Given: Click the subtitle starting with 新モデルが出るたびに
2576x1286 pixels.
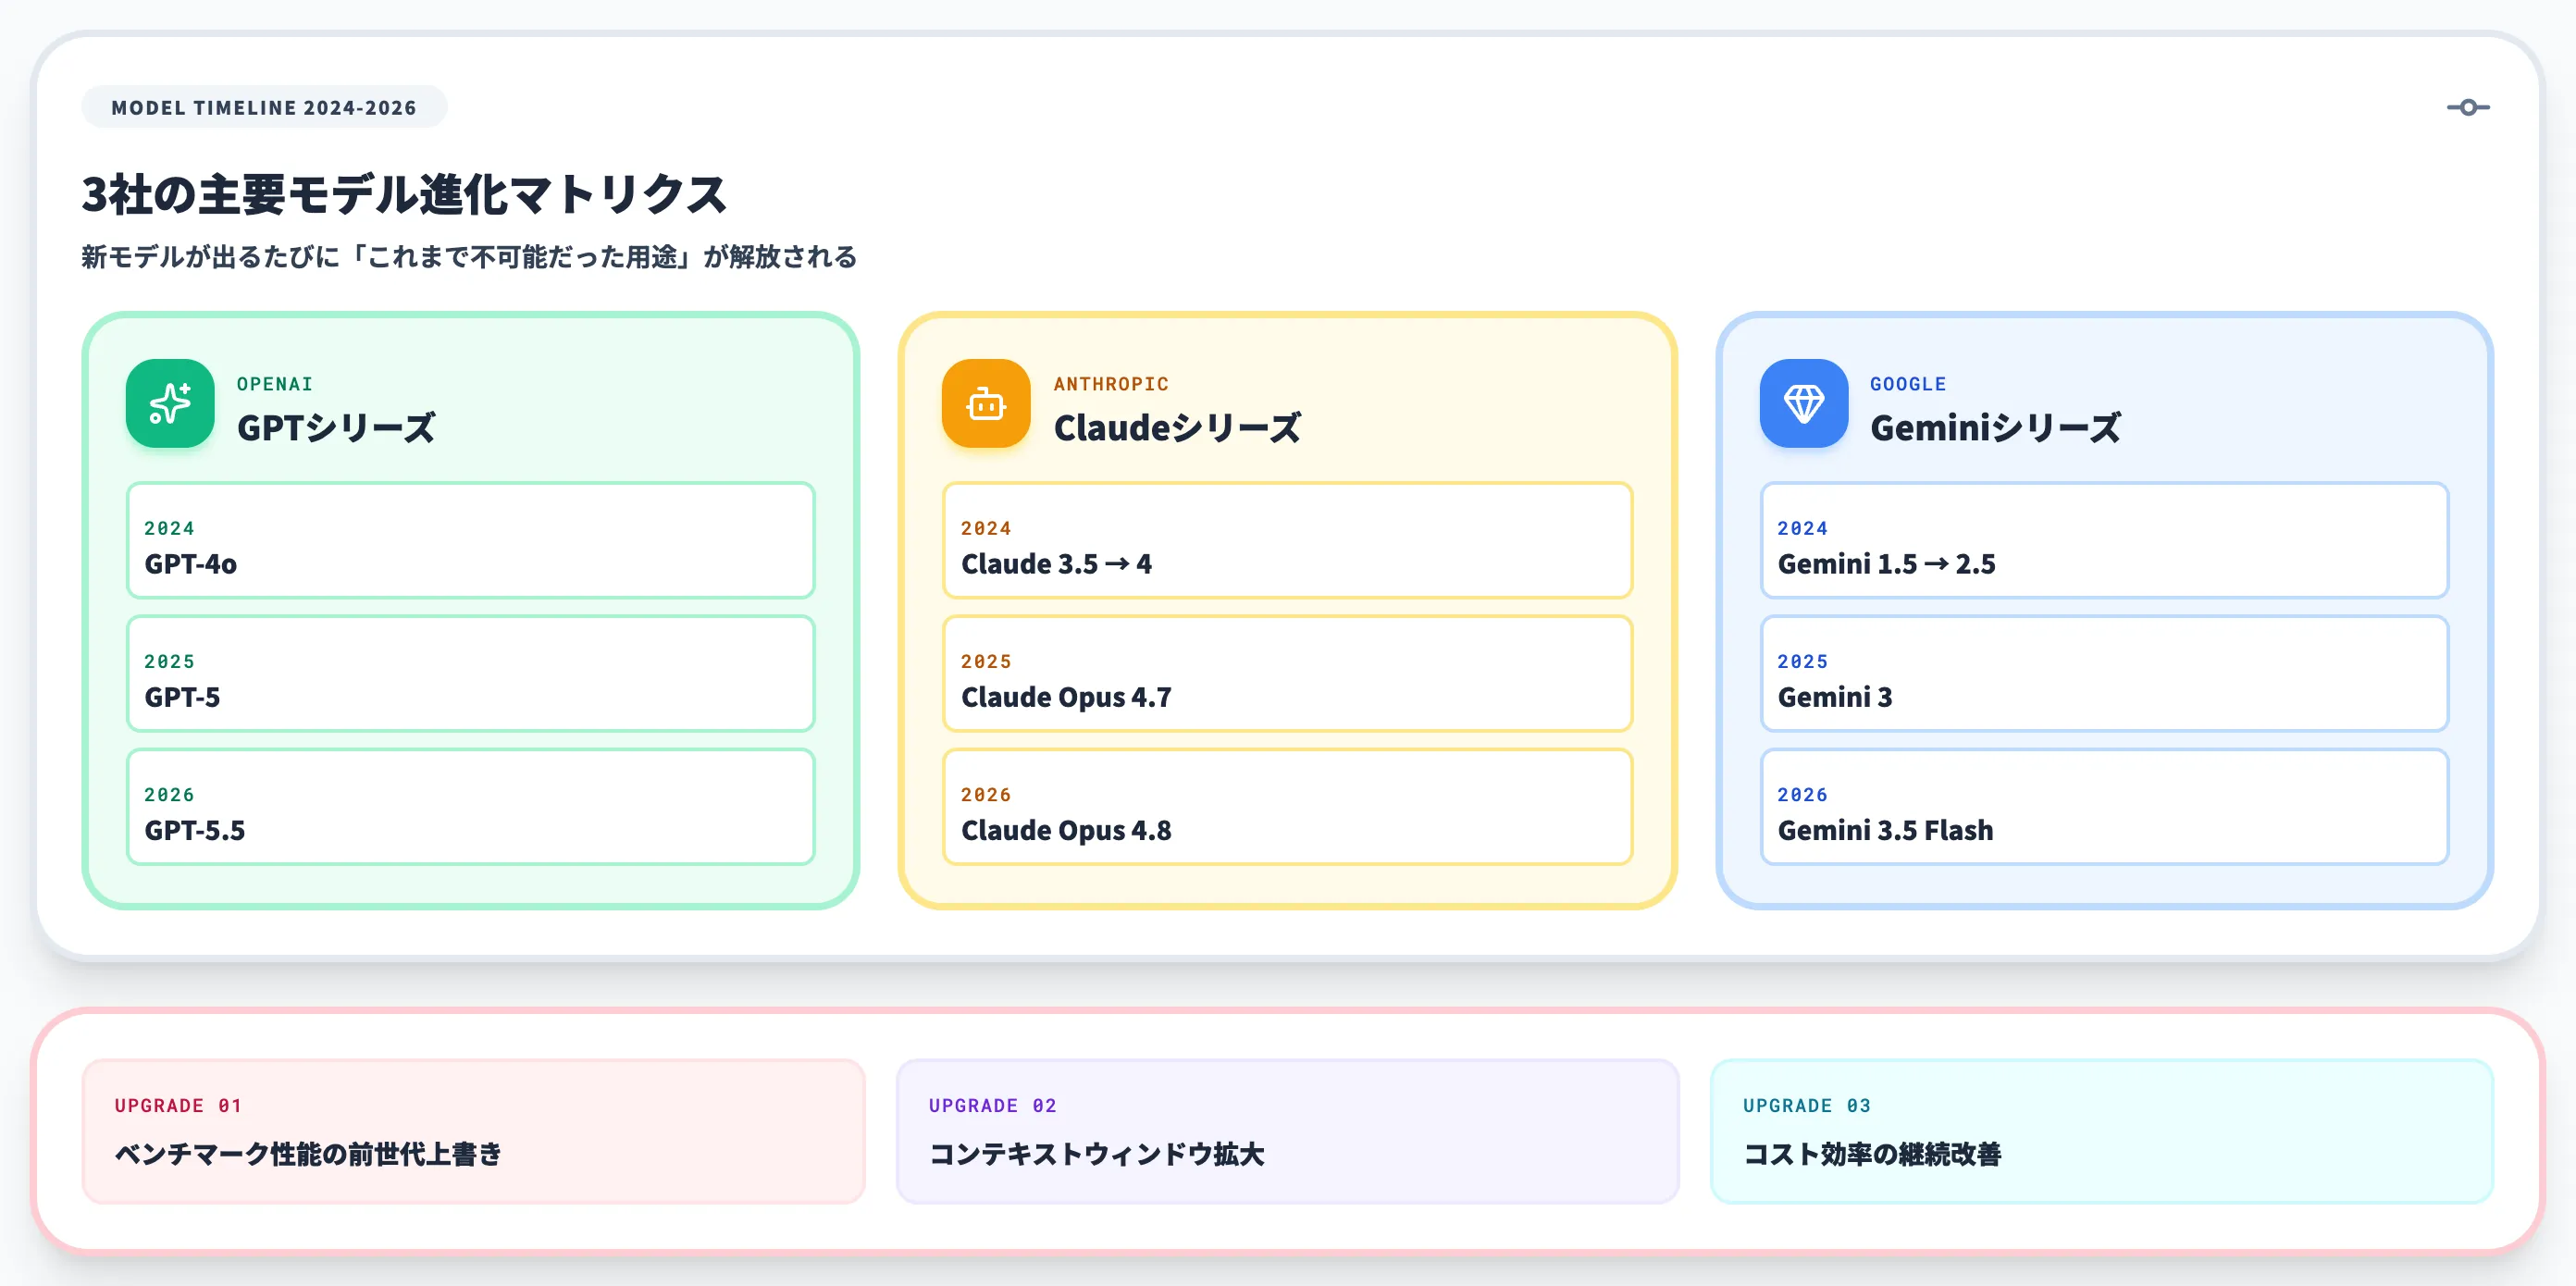Looking at the screenshot, I should coord(469,257).
